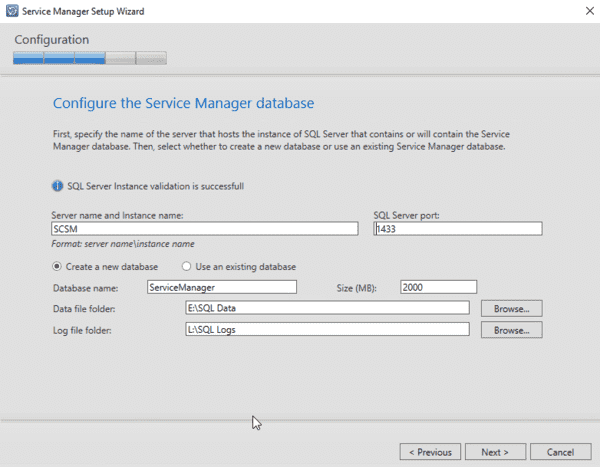Image resolution: width=600 pixels, height=467 pixels.
Task: Click the Server name and Instance name field
Action: coord(205,229)
